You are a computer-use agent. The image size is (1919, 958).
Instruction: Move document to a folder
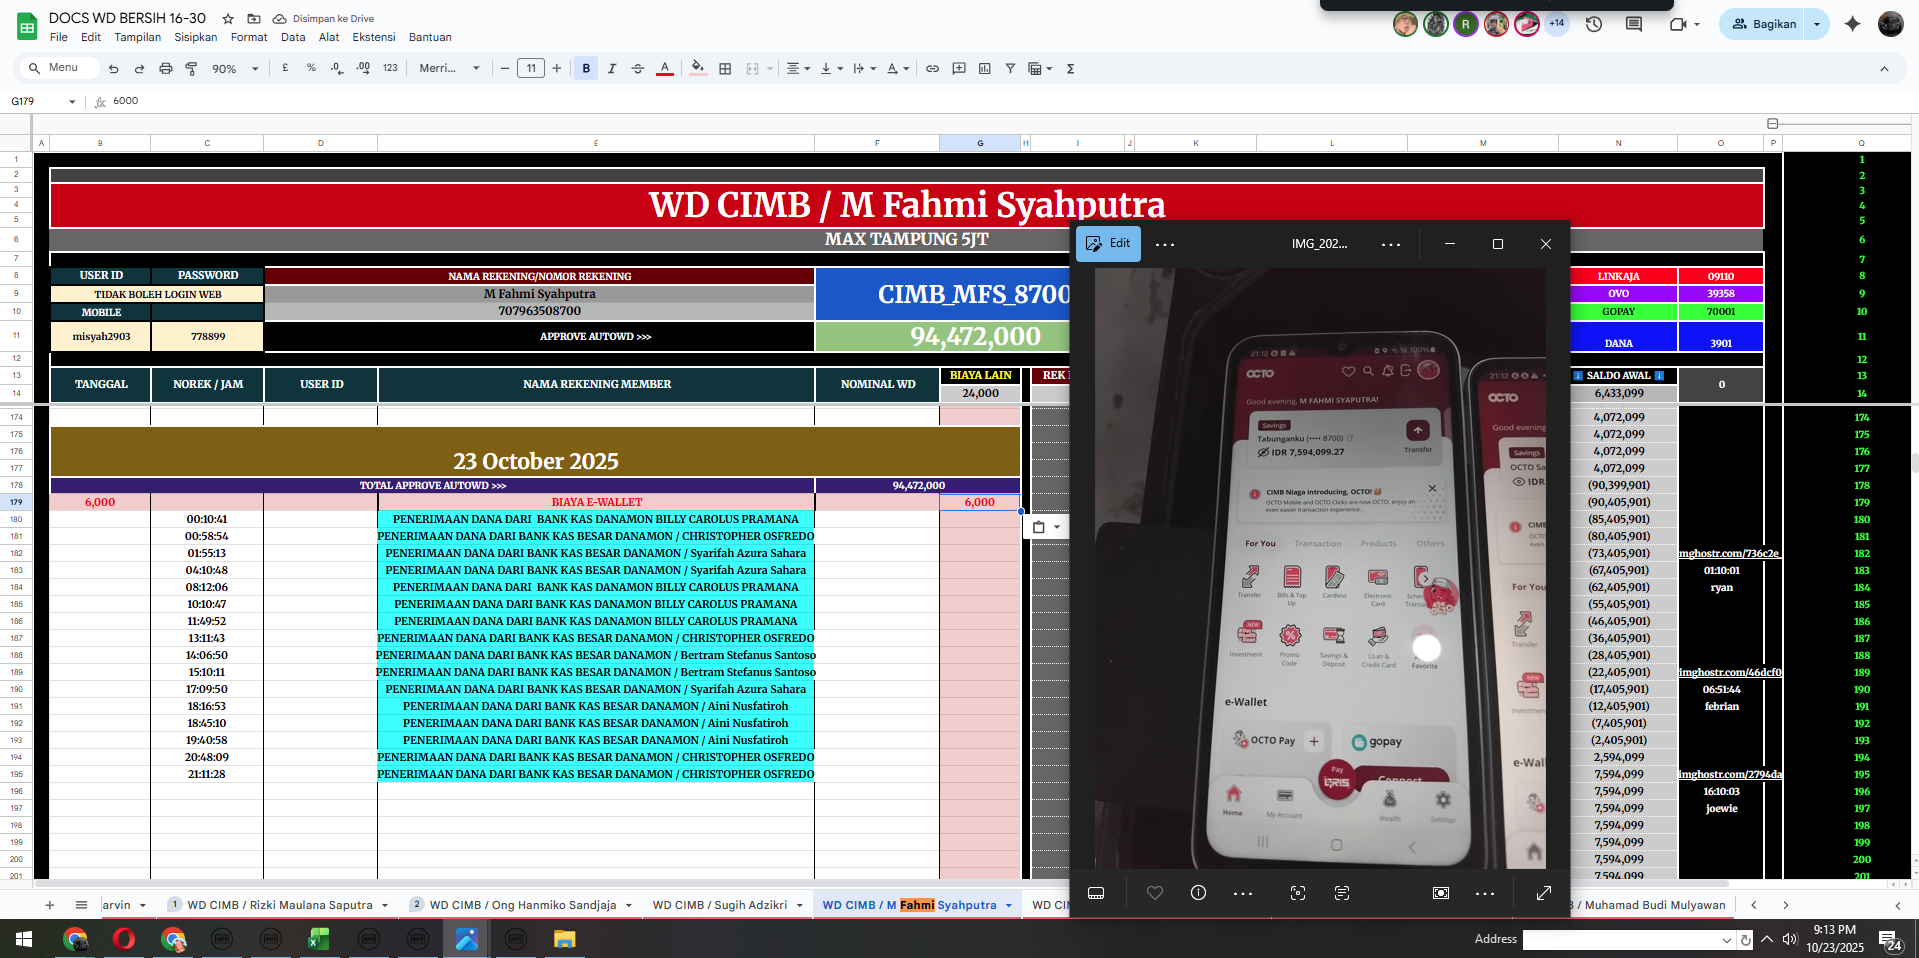(254, 19)
